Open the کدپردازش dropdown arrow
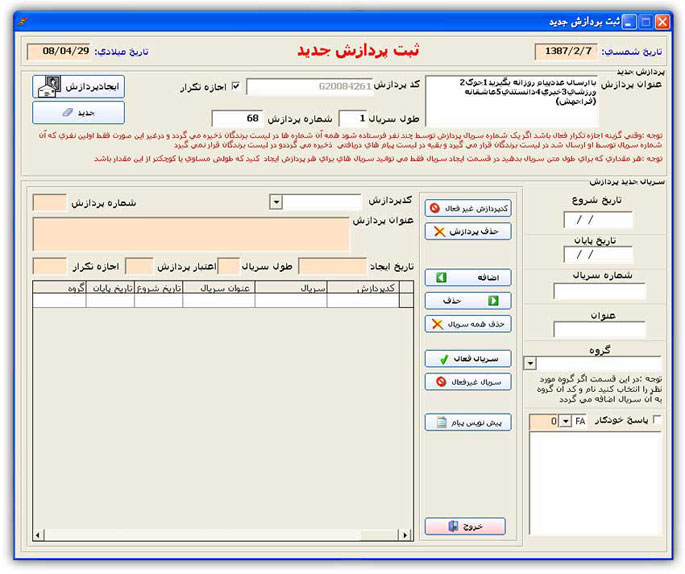The width and height of the screenshot is (685, 574). pos(276,202)
